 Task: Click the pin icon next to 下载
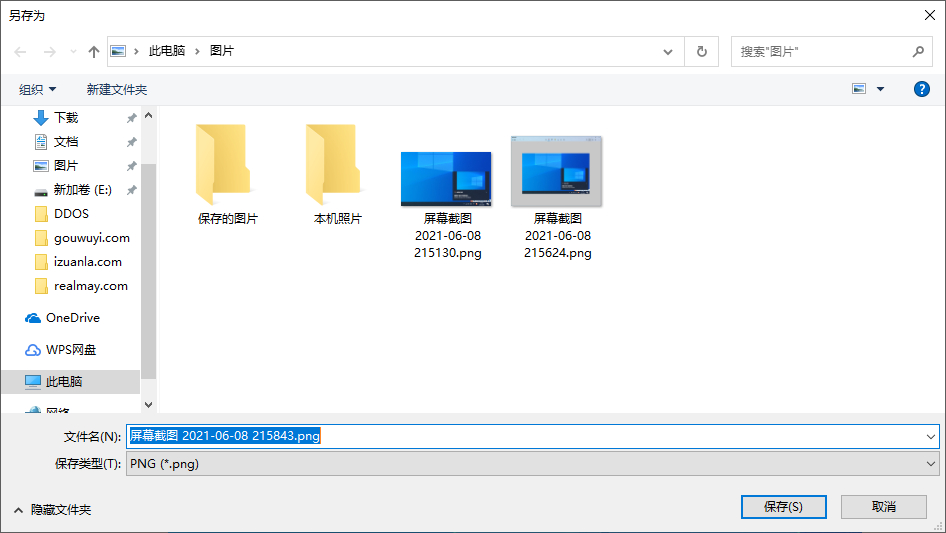coord(131,118)
